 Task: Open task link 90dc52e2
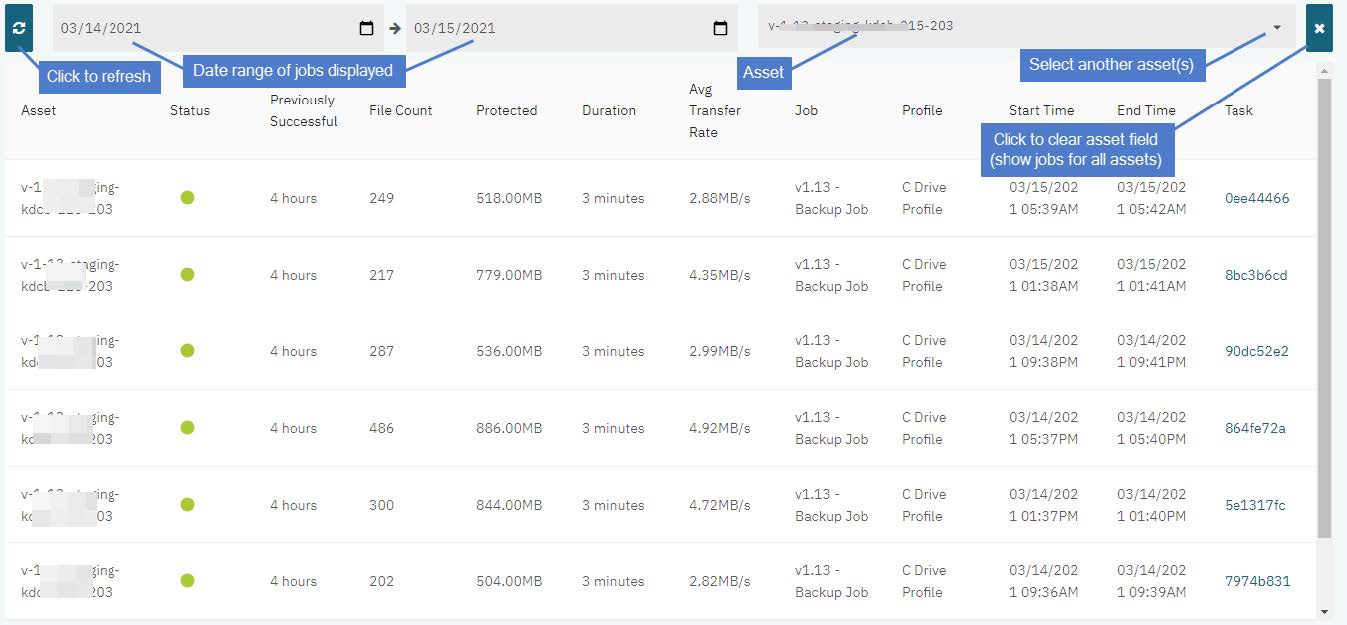click(1257, 351)
